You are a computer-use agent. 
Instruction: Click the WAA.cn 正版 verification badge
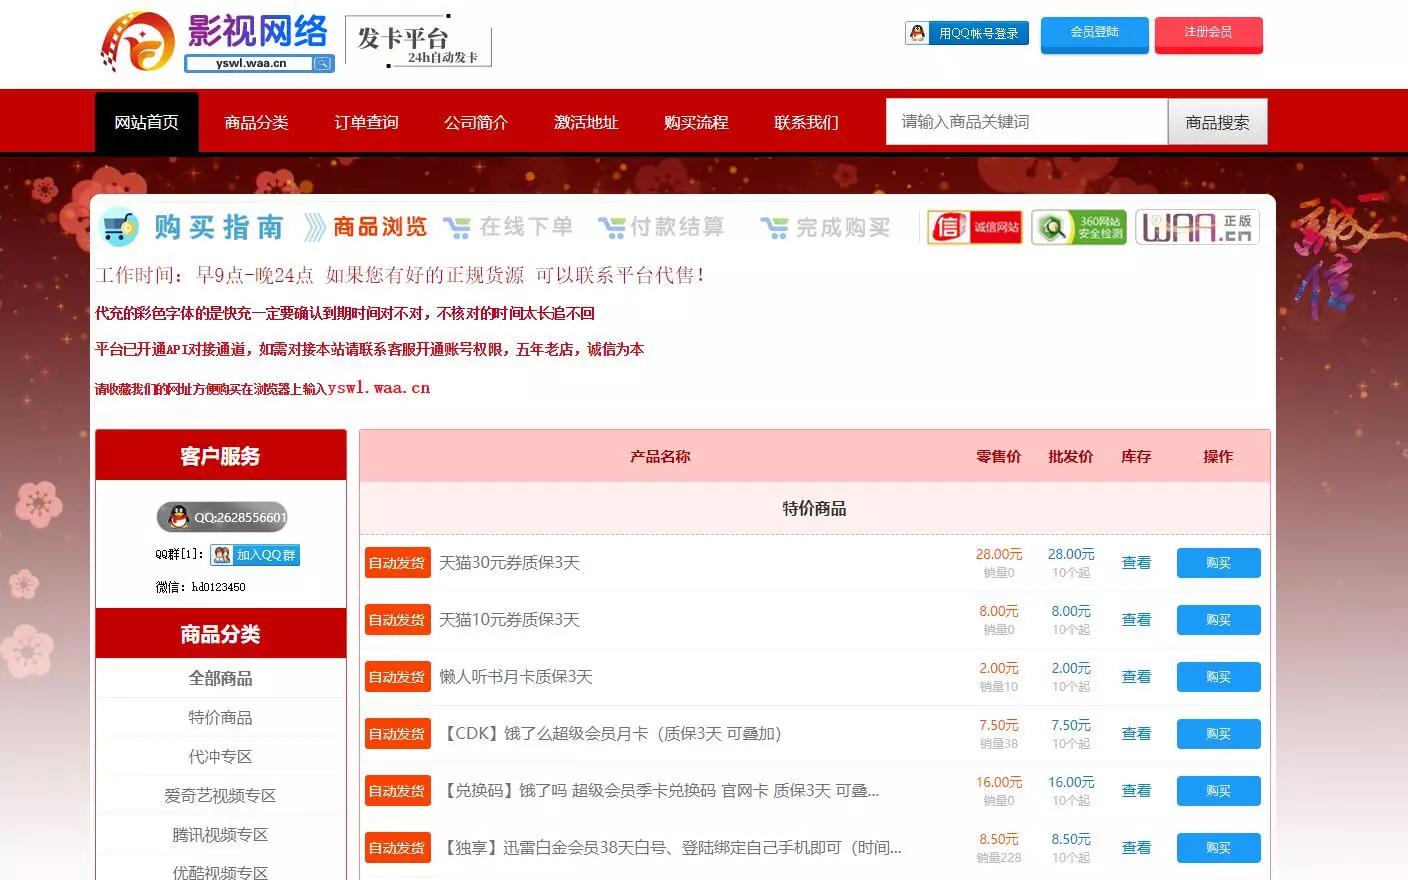[x=1197, y=227]
